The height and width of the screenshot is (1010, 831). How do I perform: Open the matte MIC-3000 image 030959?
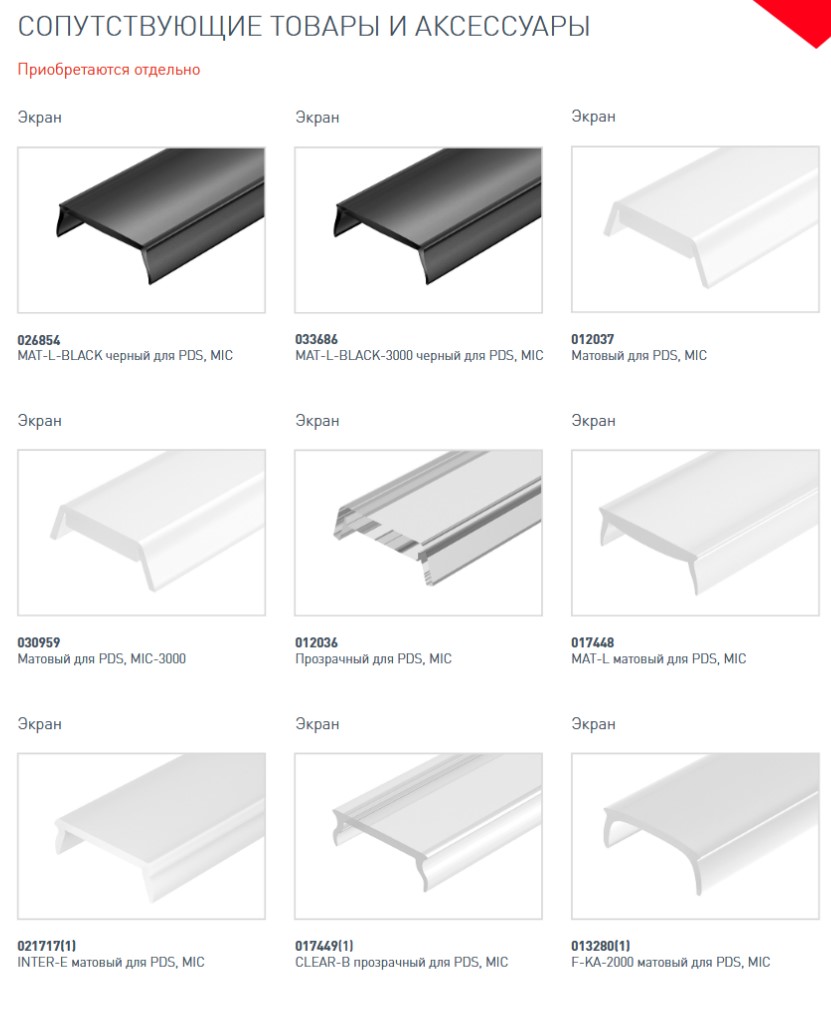[x=141, y=533]
